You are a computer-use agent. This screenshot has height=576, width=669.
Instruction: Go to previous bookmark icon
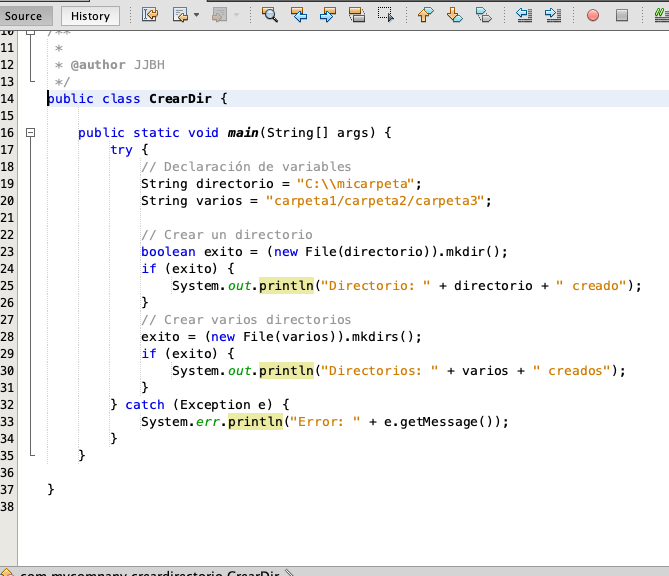425,15
